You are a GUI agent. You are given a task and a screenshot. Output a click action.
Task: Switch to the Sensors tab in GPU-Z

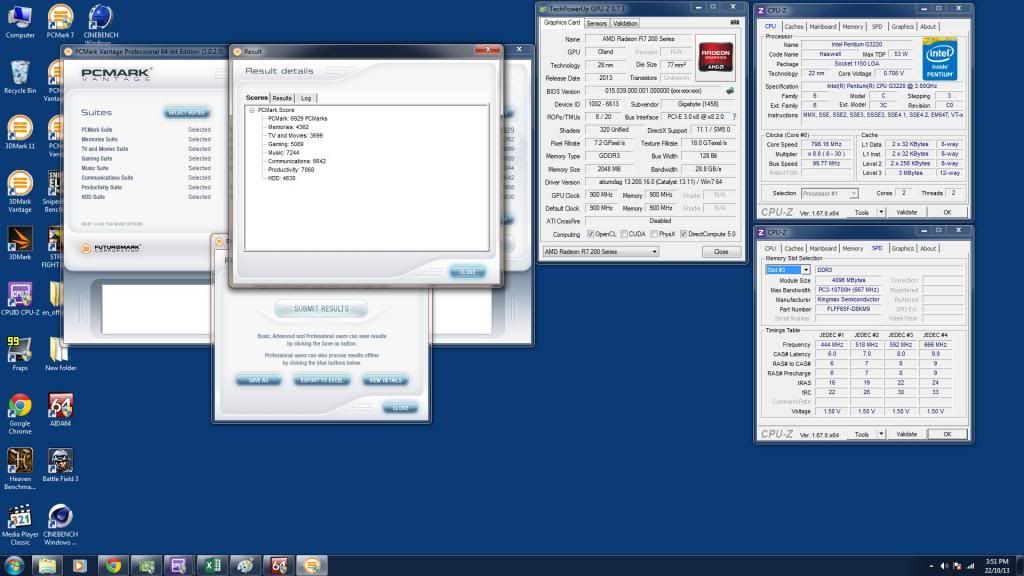click(x=596, y=24)
